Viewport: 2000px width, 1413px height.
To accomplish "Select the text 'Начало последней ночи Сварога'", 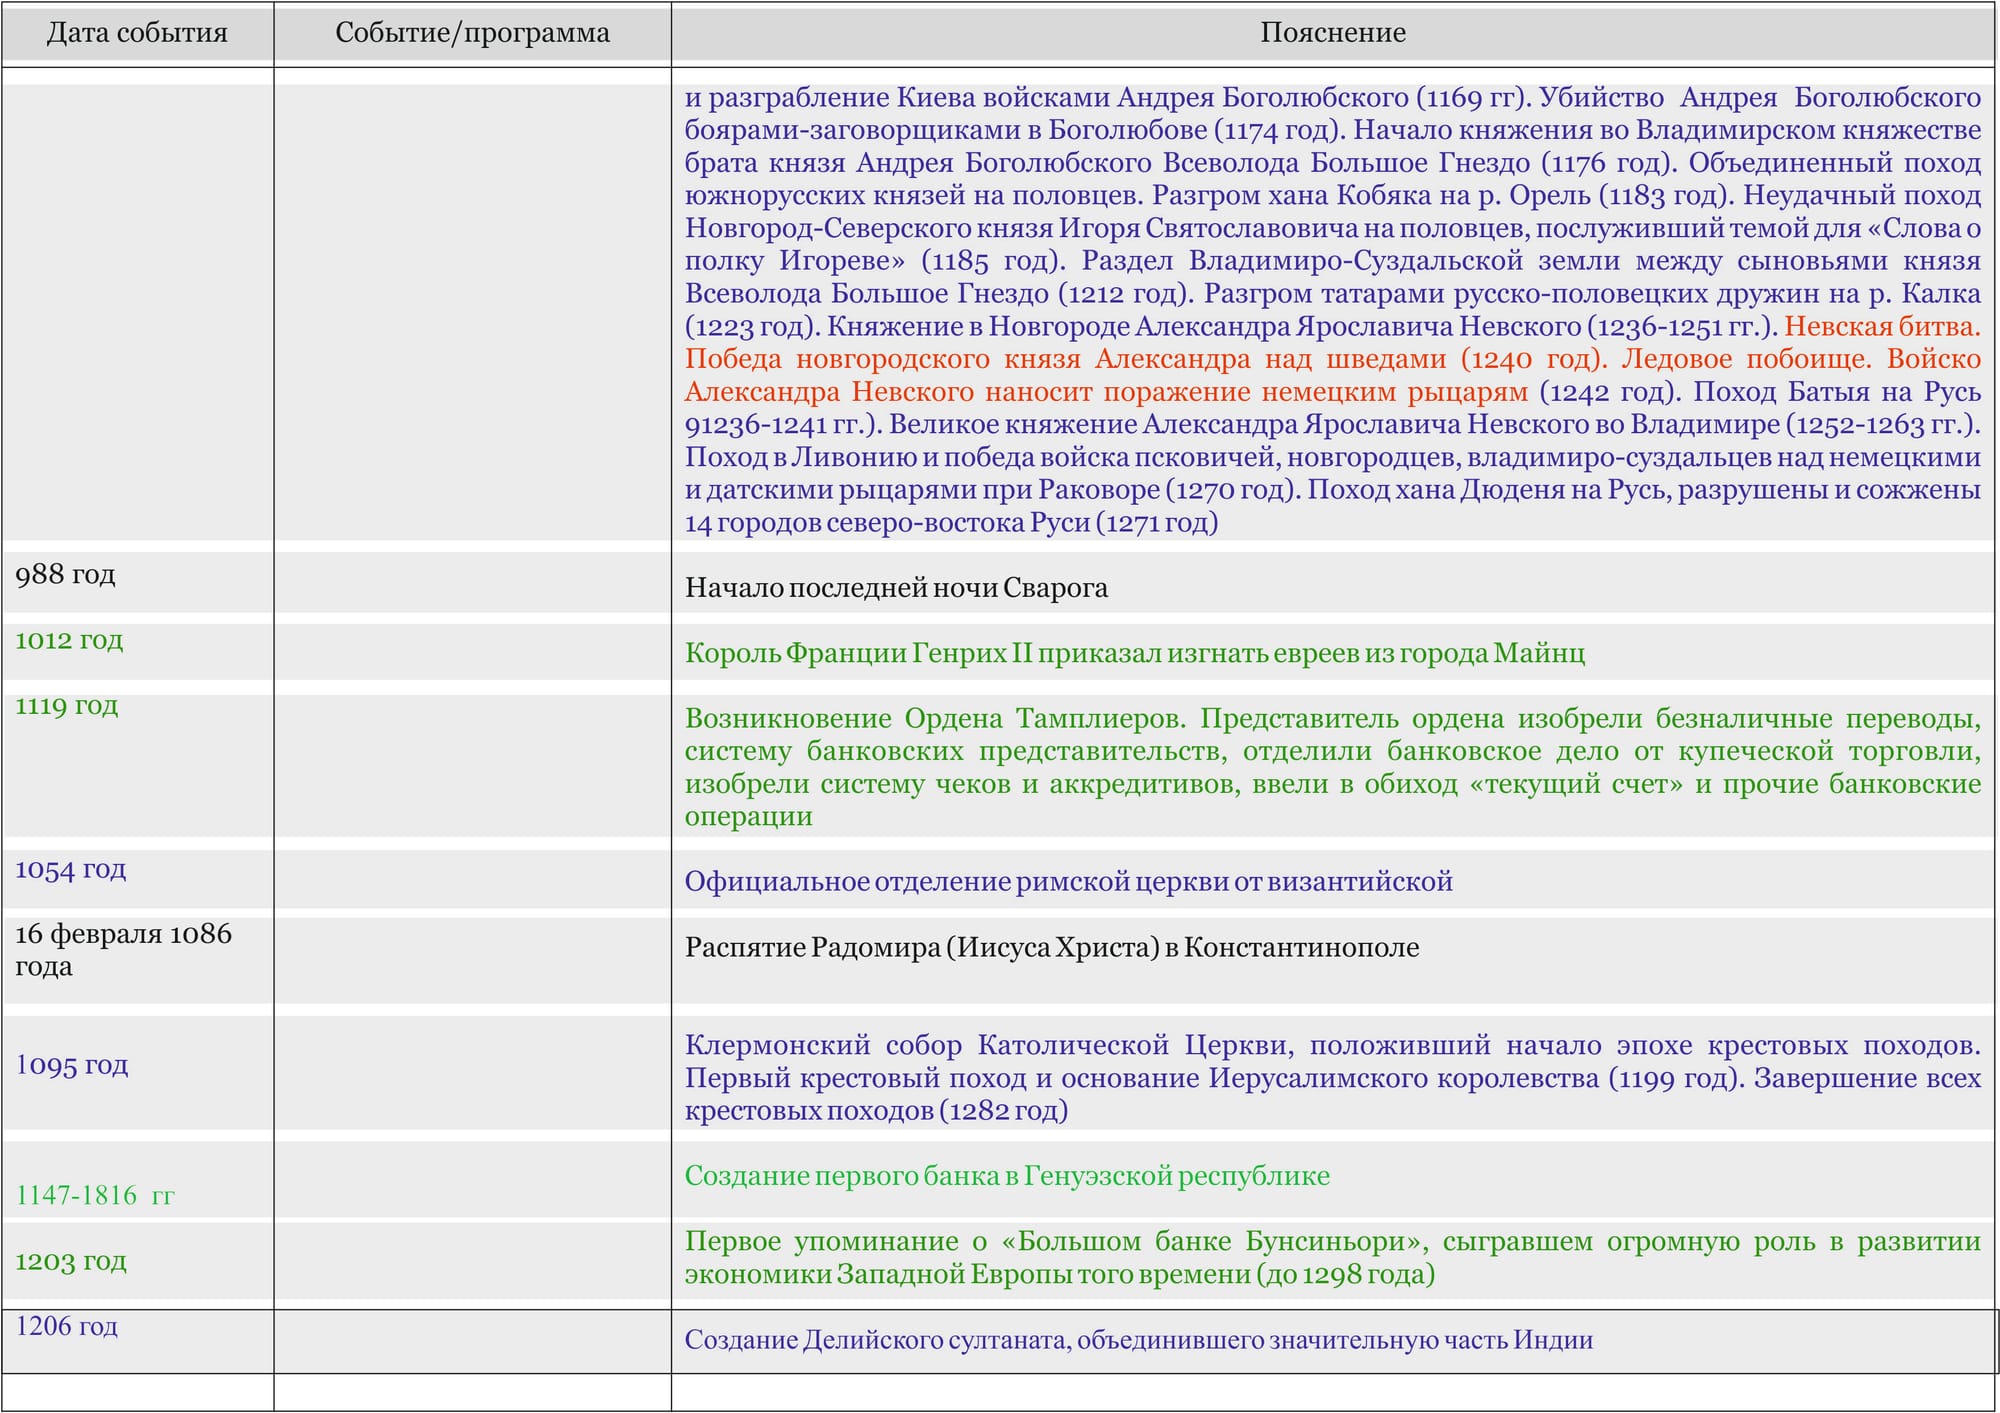I will 896,588.
